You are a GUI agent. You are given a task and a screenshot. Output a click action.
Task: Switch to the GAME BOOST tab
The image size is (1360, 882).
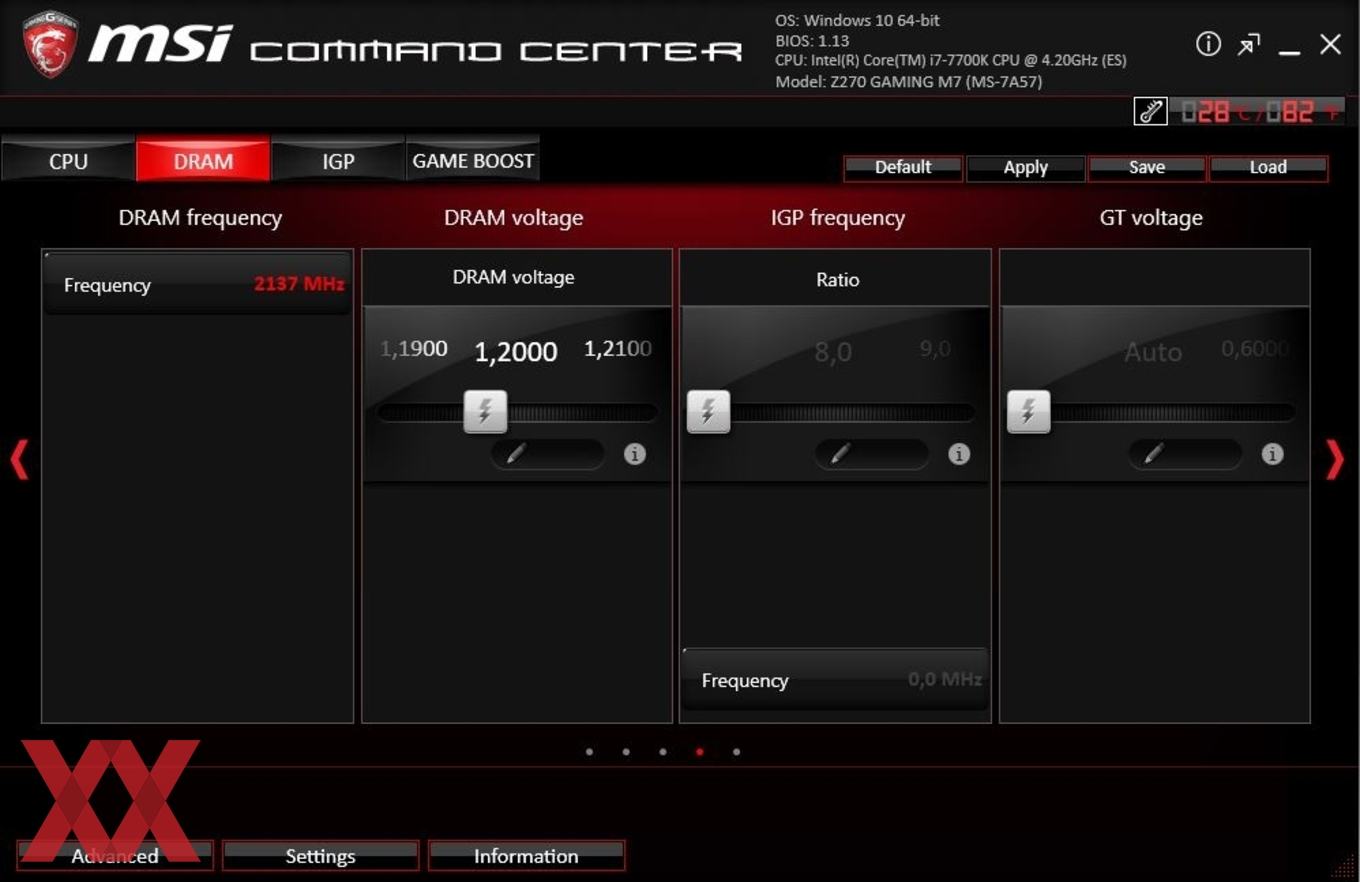[473, 160]
